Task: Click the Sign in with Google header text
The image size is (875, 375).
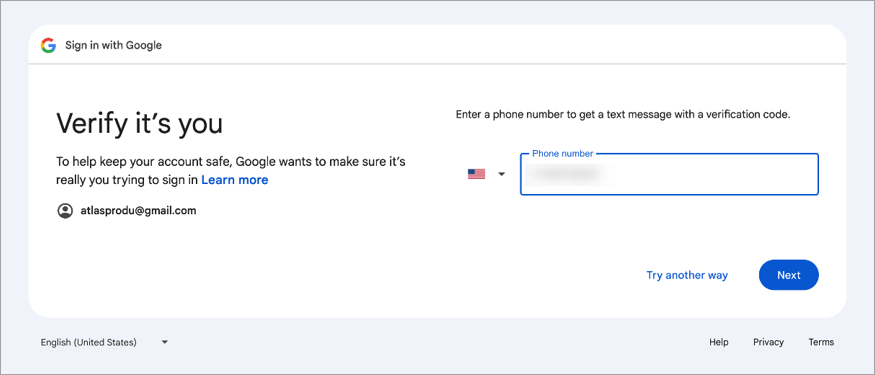Action: 113,45
